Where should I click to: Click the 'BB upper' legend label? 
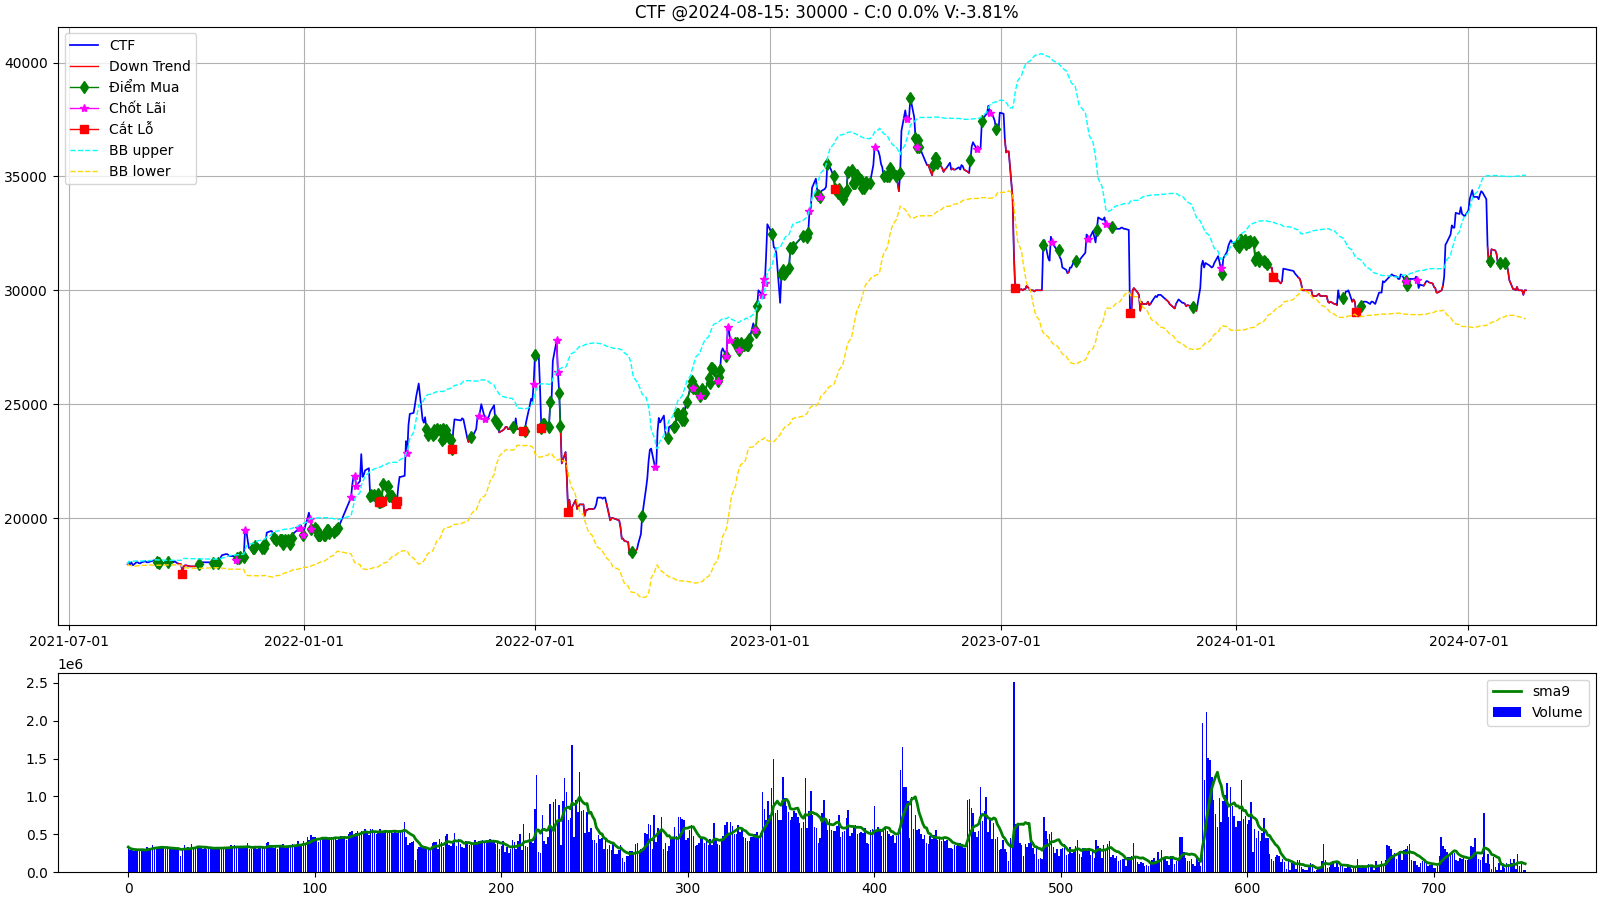[141, 150]
